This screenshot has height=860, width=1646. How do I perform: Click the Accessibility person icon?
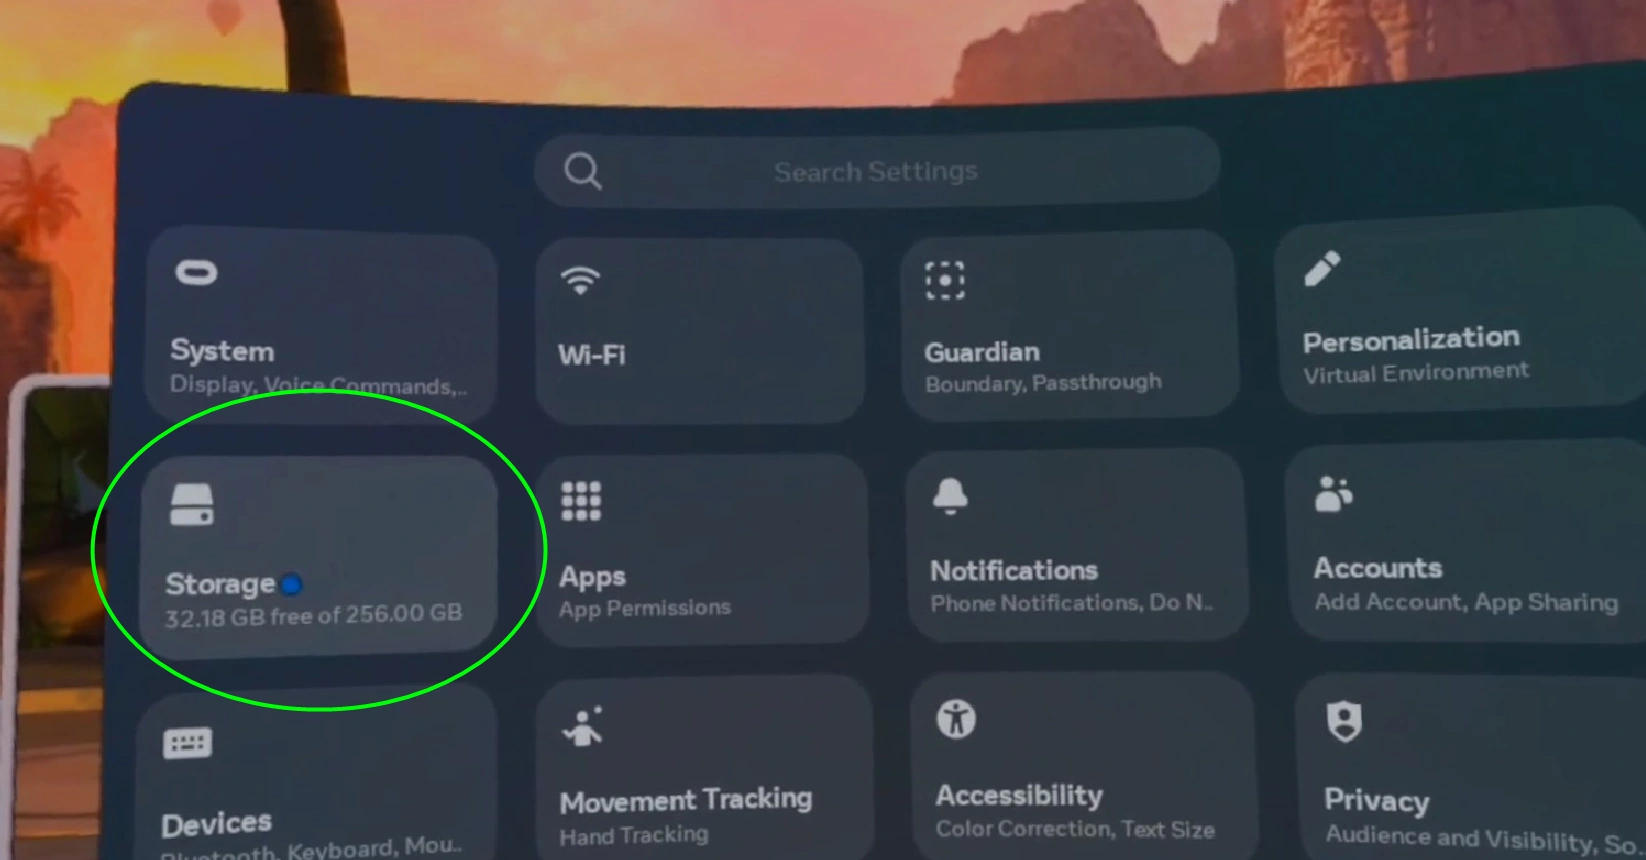[x=956, y=719]
